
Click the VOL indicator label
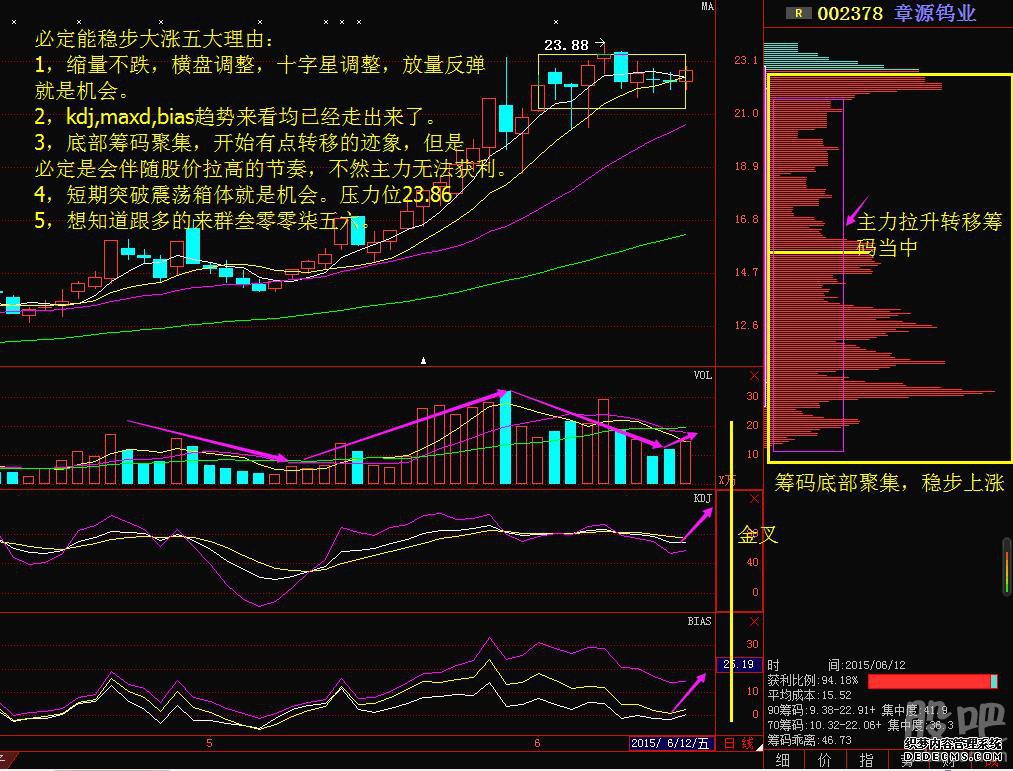pos(703,375)
